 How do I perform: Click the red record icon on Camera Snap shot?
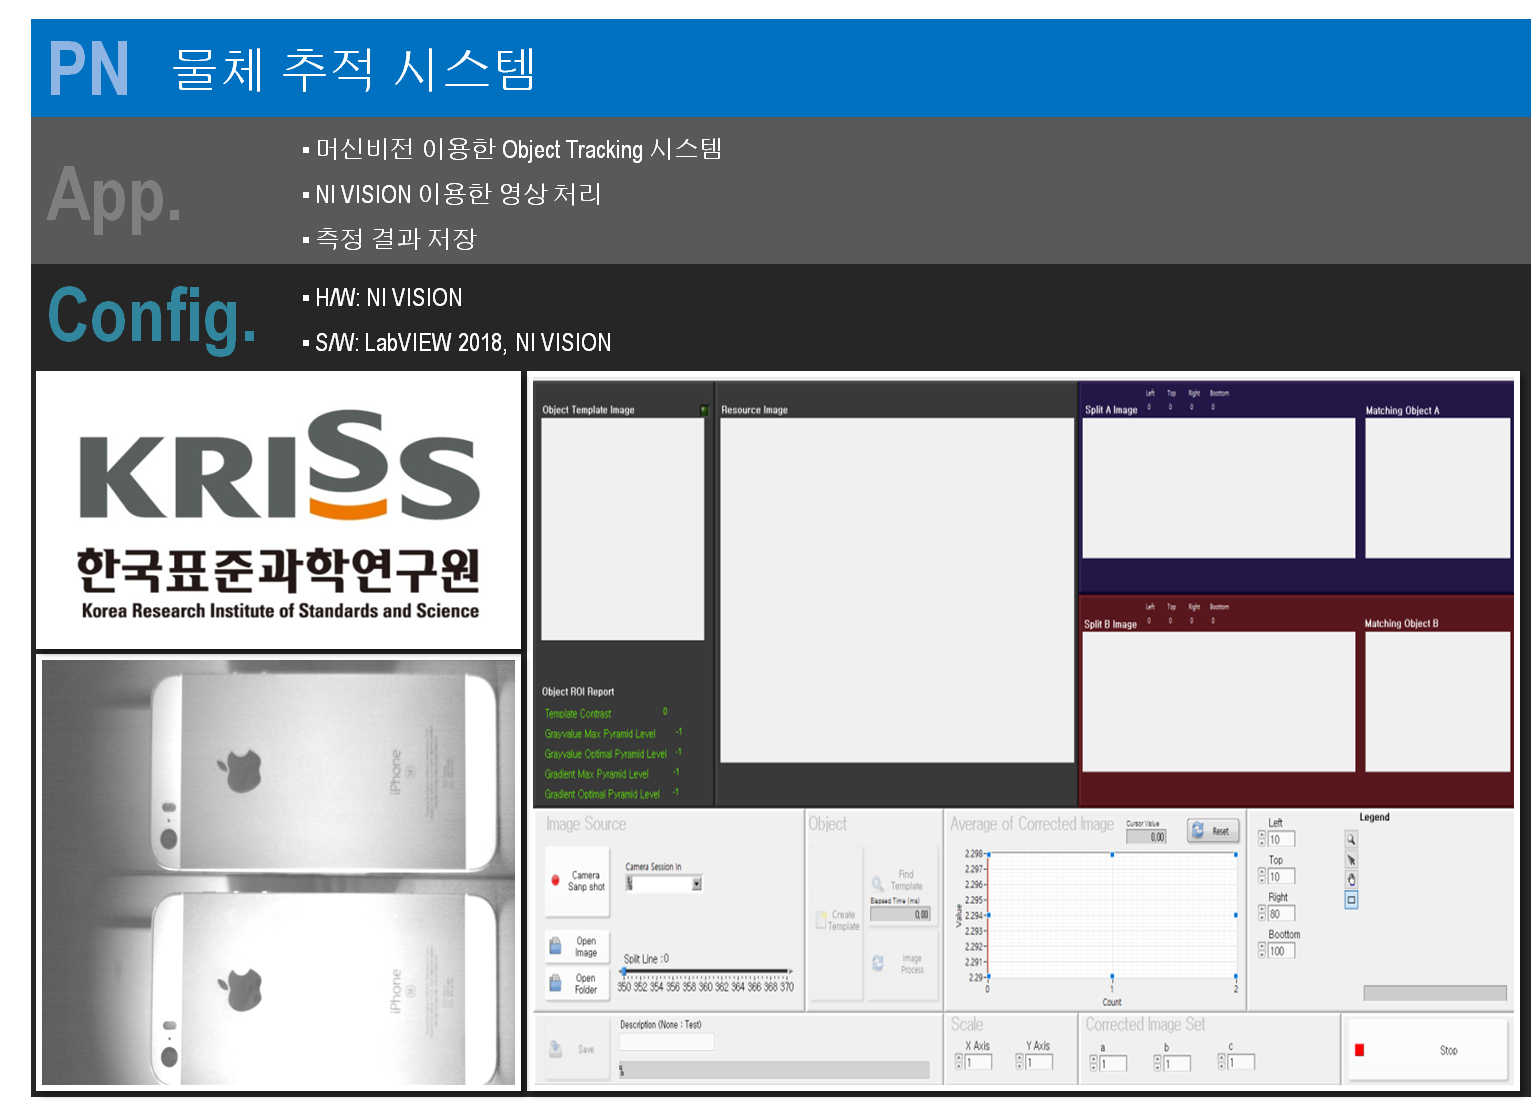[555, 881]
